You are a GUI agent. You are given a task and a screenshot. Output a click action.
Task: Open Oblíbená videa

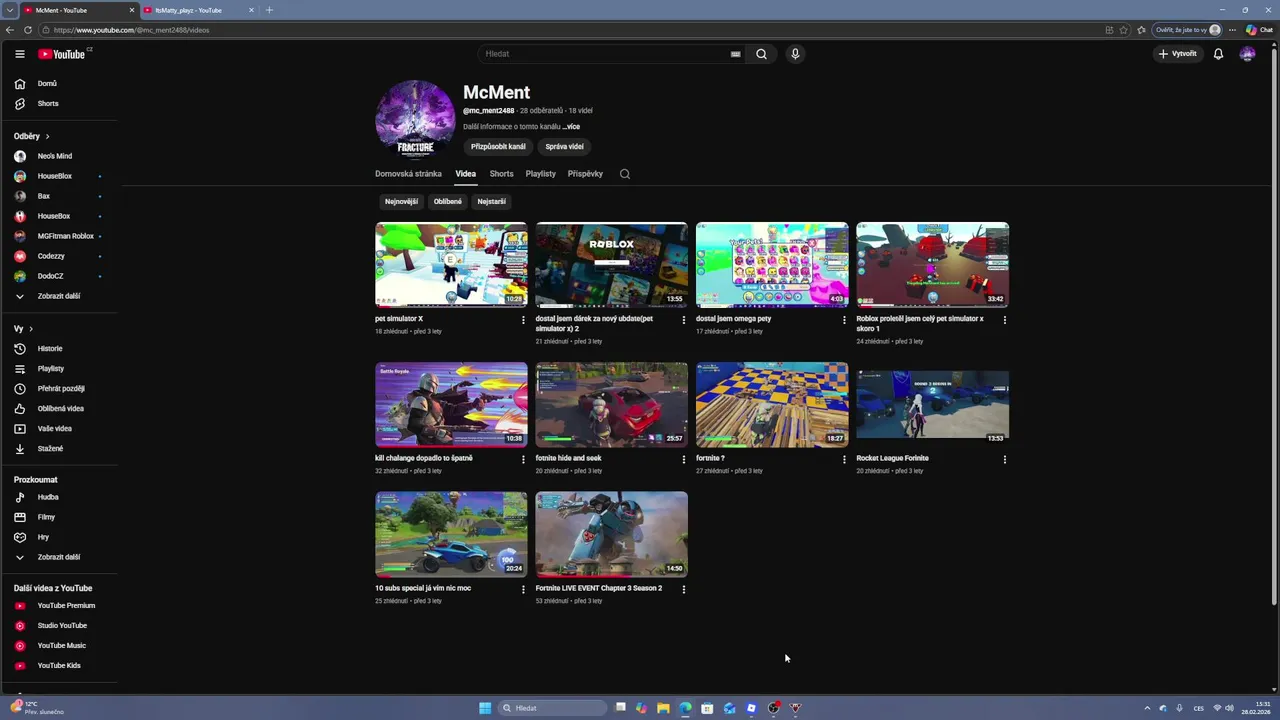60,409
